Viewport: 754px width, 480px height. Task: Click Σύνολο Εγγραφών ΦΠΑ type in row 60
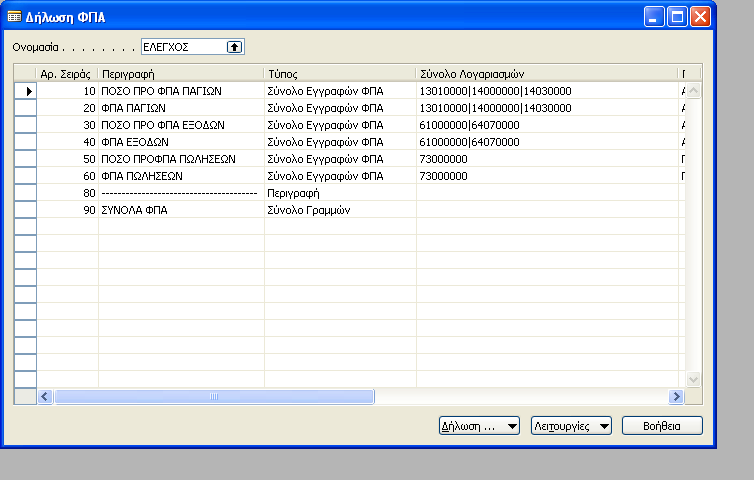tap(340, 176)
